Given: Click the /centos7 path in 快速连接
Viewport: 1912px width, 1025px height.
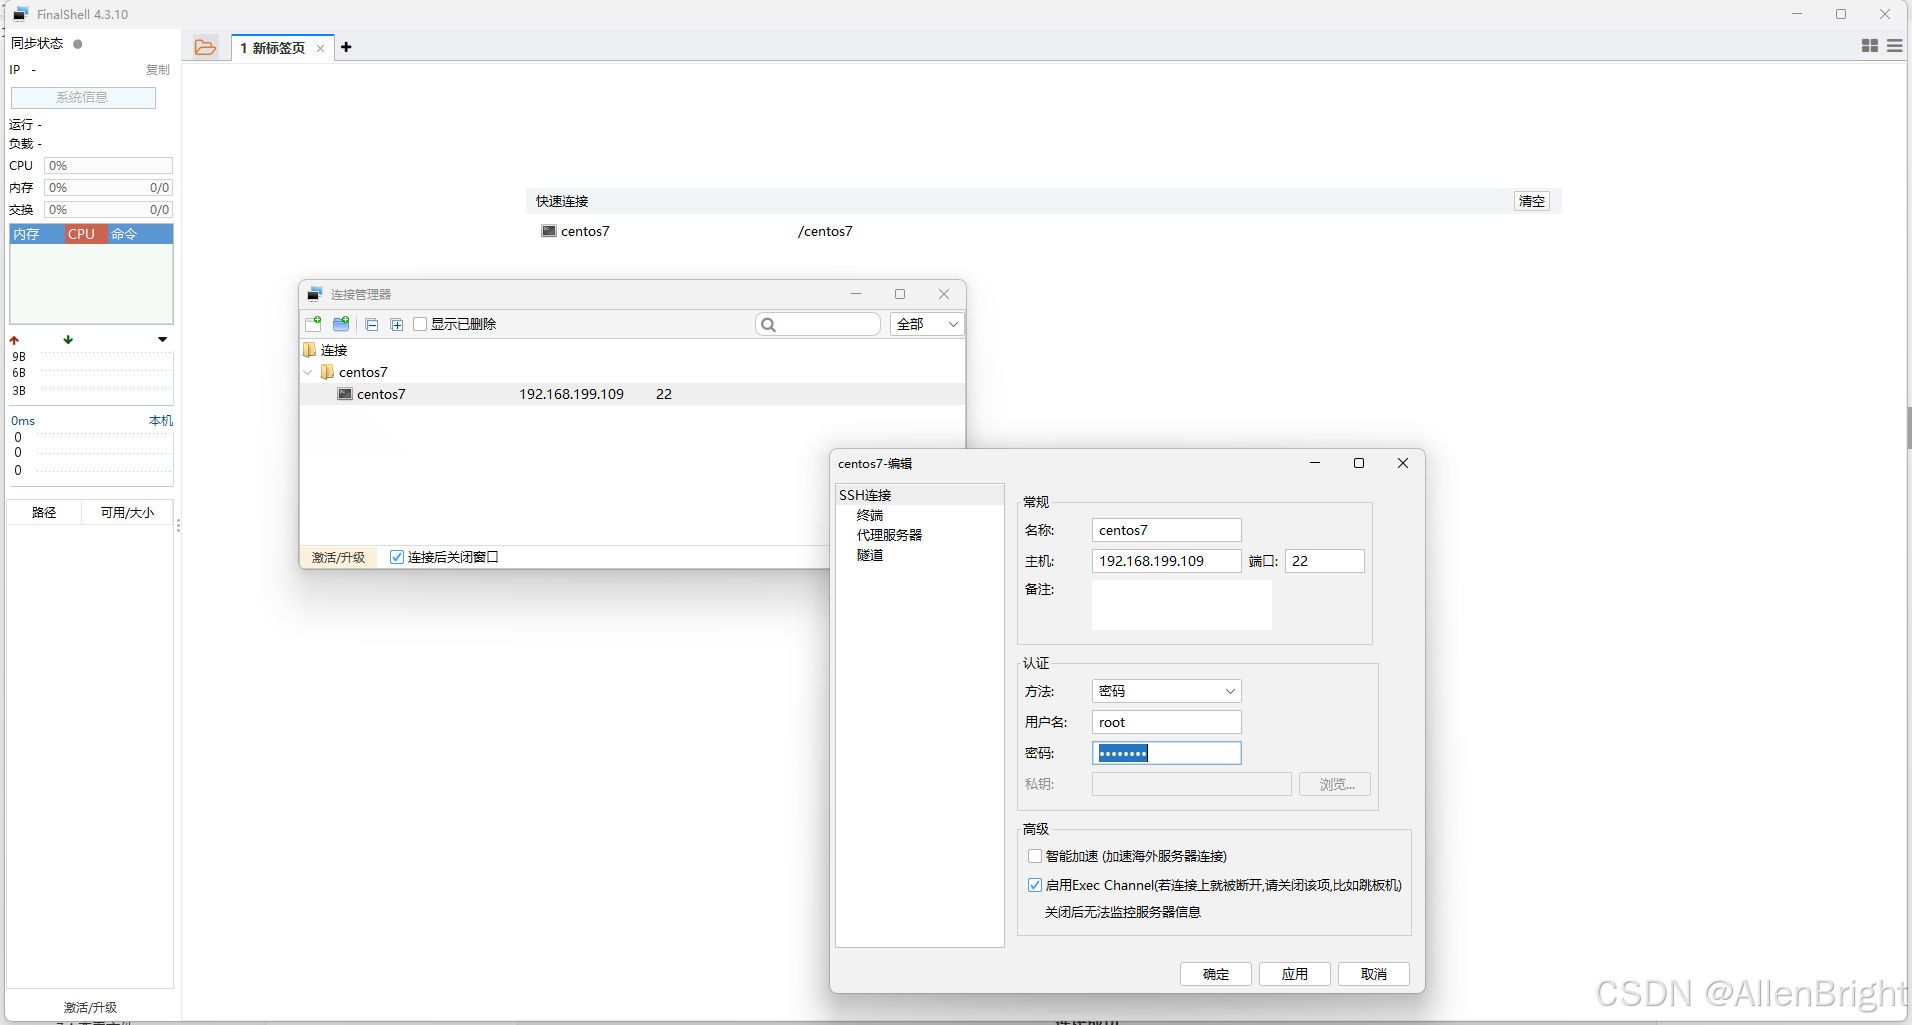Looking at the screenshot, I should pos(825,231).
